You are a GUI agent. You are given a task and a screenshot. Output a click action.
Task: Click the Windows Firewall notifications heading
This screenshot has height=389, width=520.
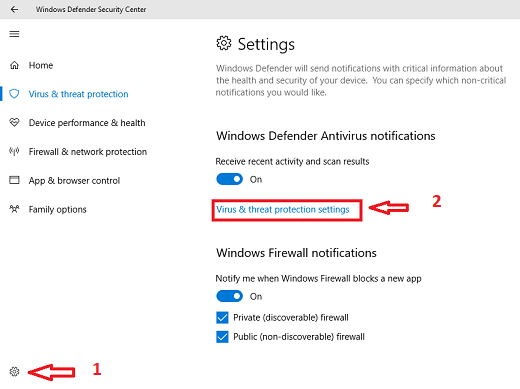point(296,253)
